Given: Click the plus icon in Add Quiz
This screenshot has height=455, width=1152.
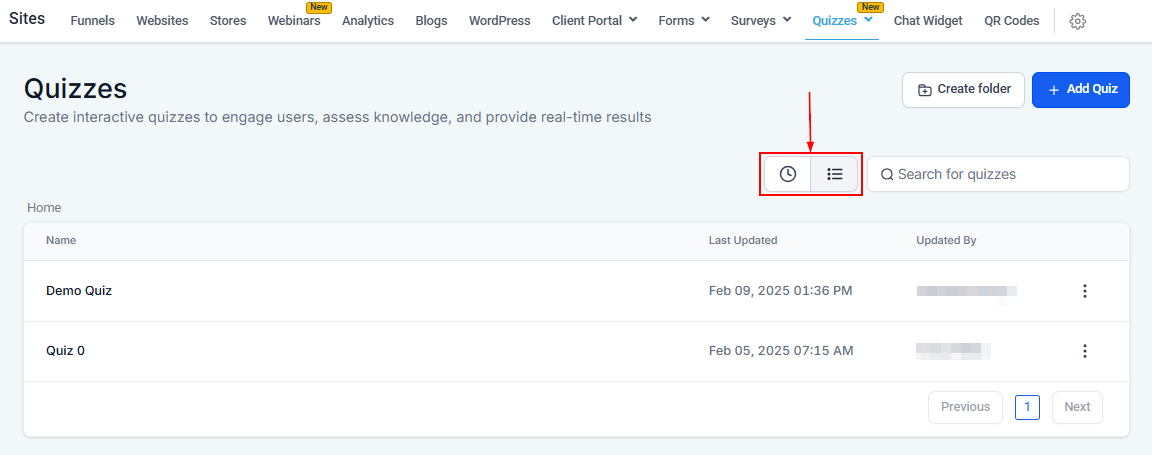Looking at the screenshot, I should click(x=1054, y=90).
